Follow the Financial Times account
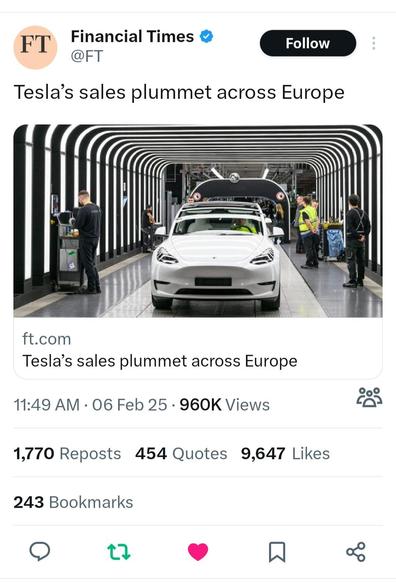 [308, 43]
